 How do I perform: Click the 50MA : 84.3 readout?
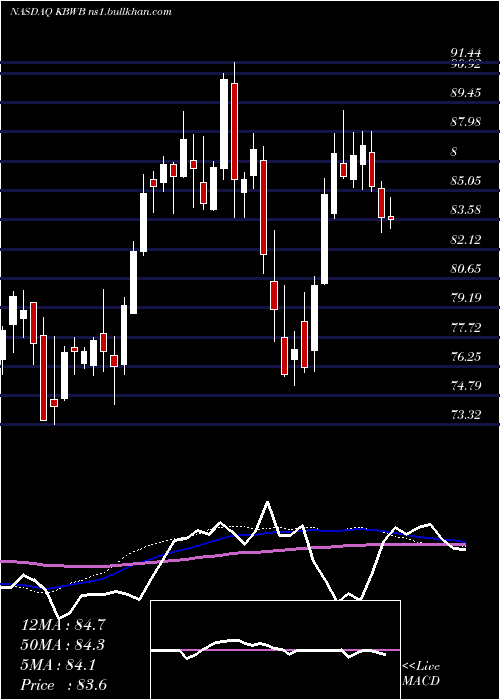pos(63,645)
